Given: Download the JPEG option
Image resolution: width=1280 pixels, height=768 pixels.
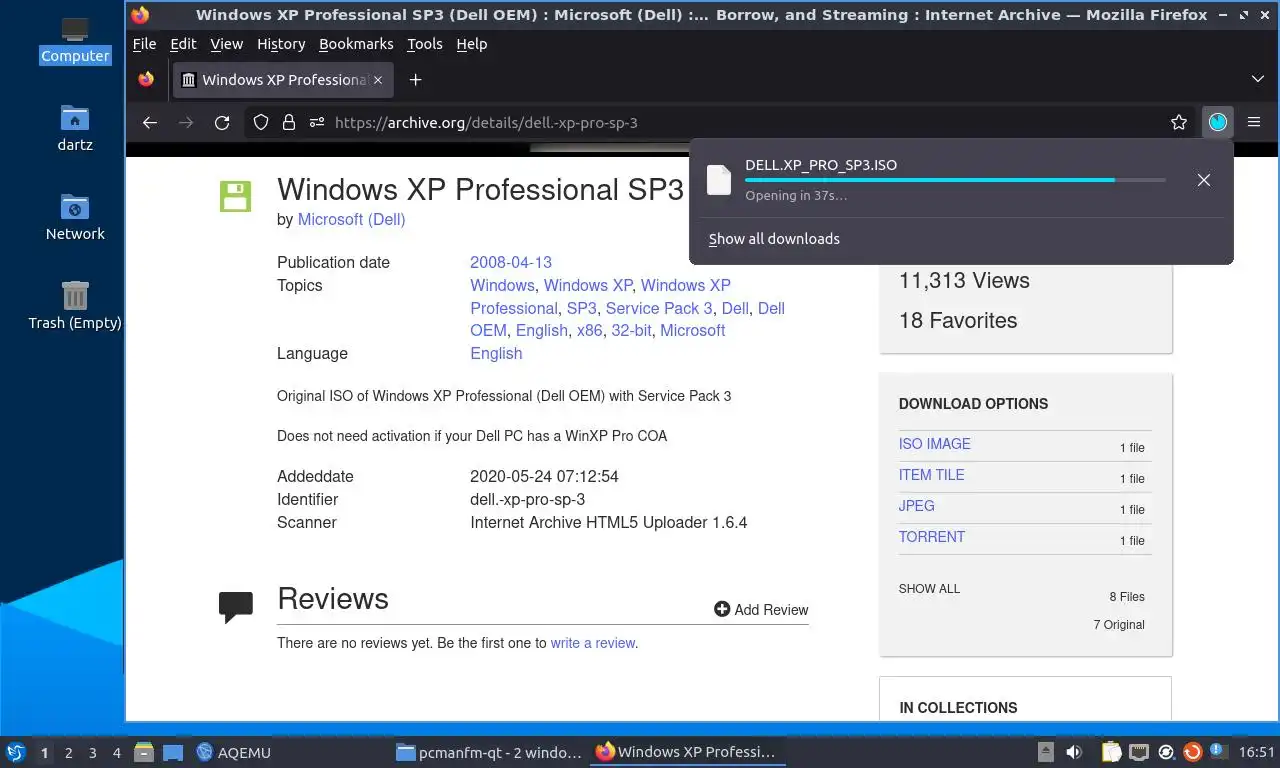Looking at the screenshot, I should pyautogui.click(x=916, y=506).
